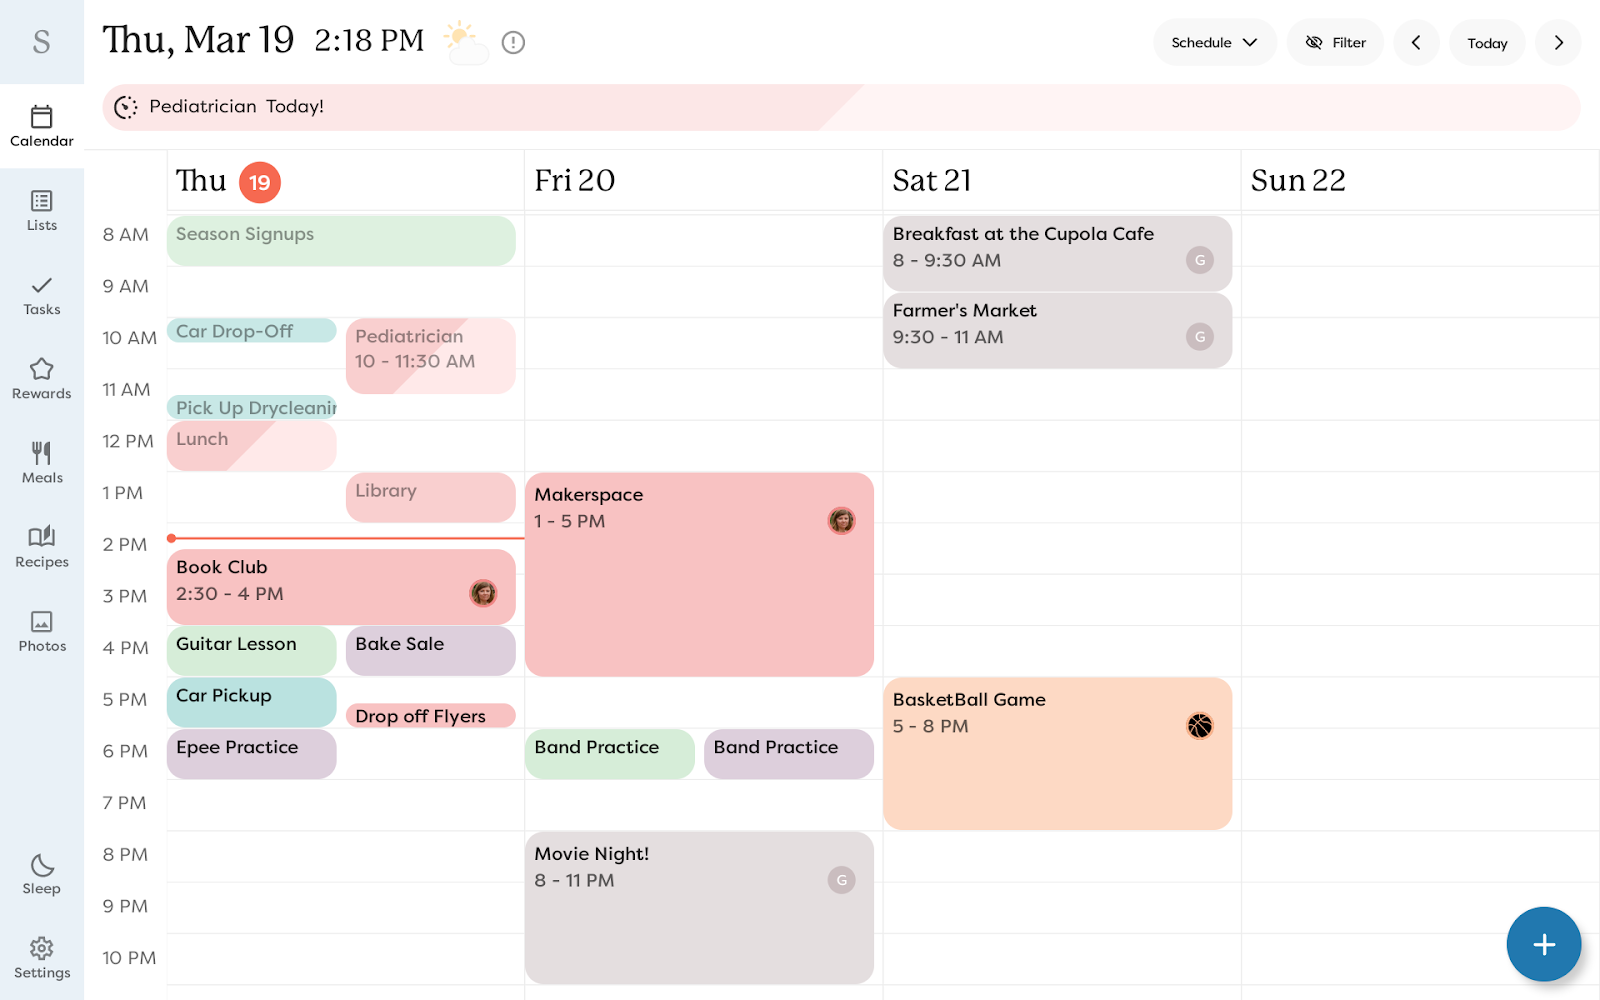
Task: Toggle the Filter visibility button
Action: (1335, 42)
